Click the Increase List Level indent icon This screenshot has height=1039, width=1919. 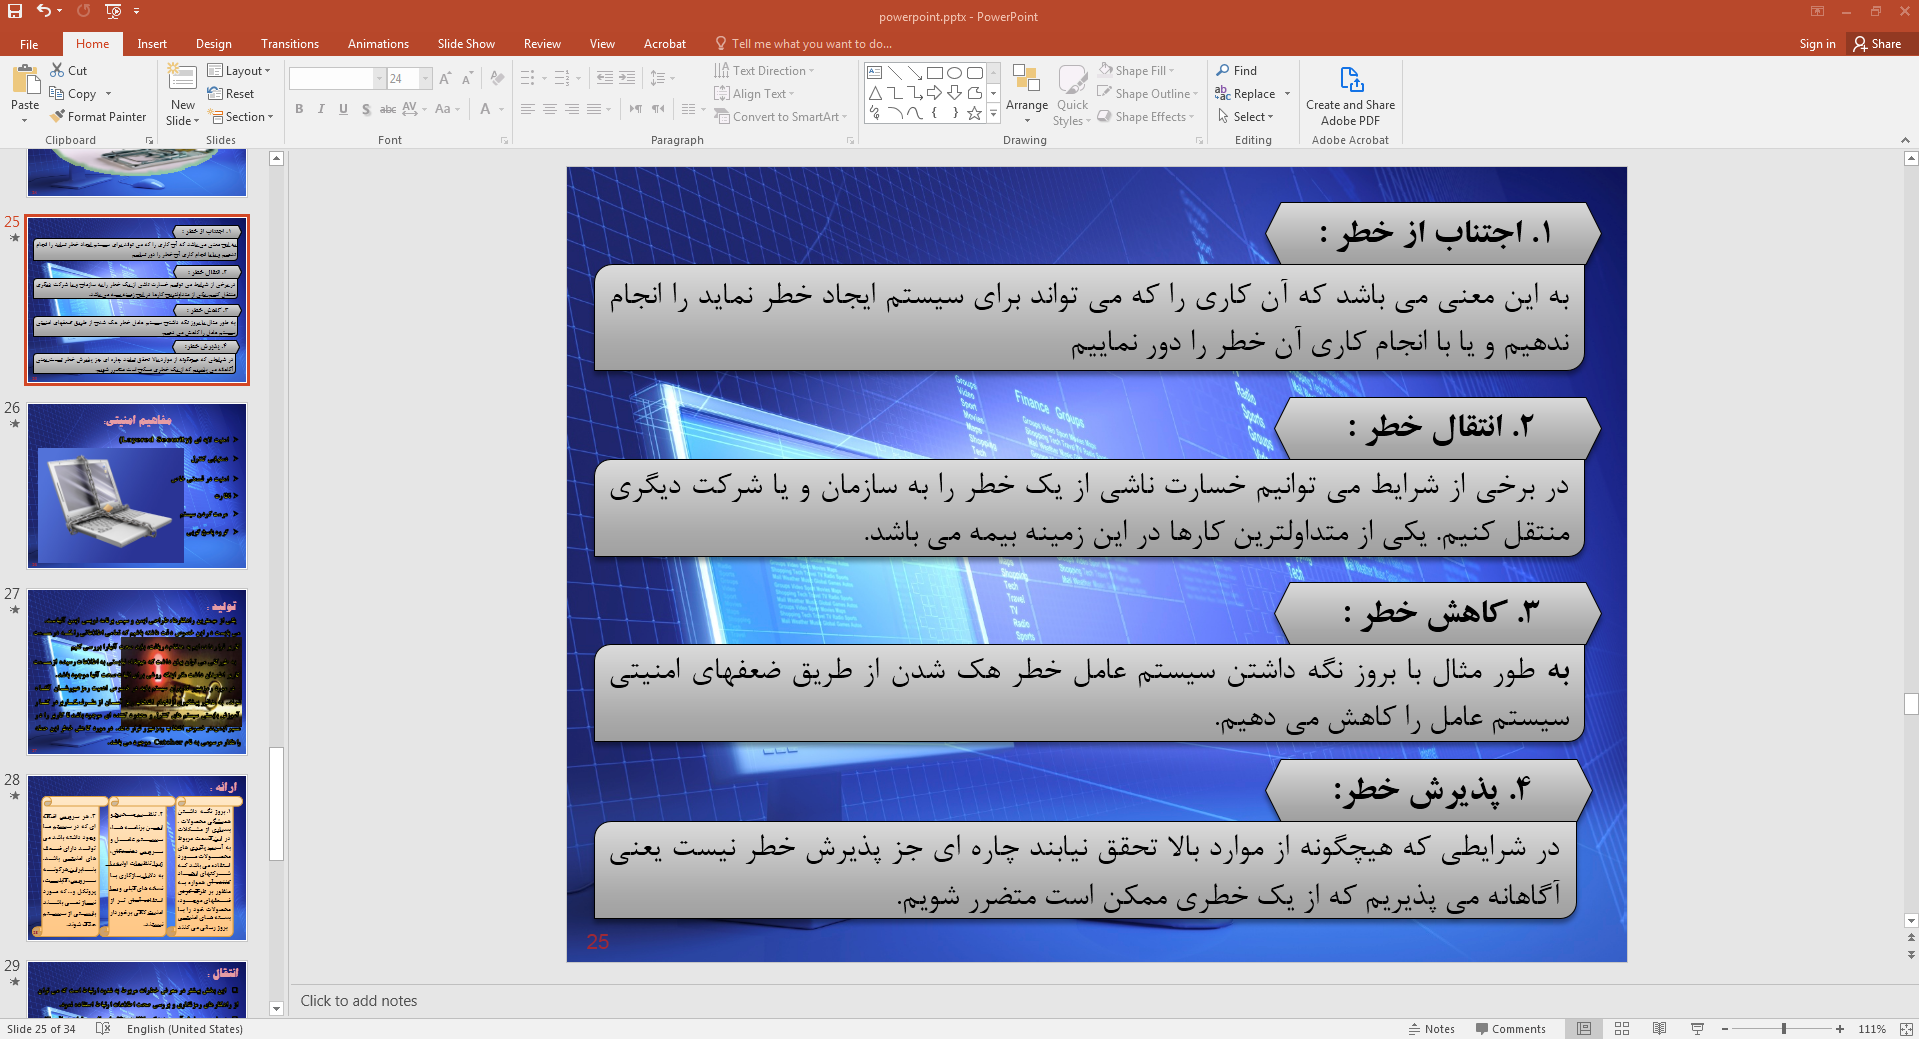tap(627, 78)
